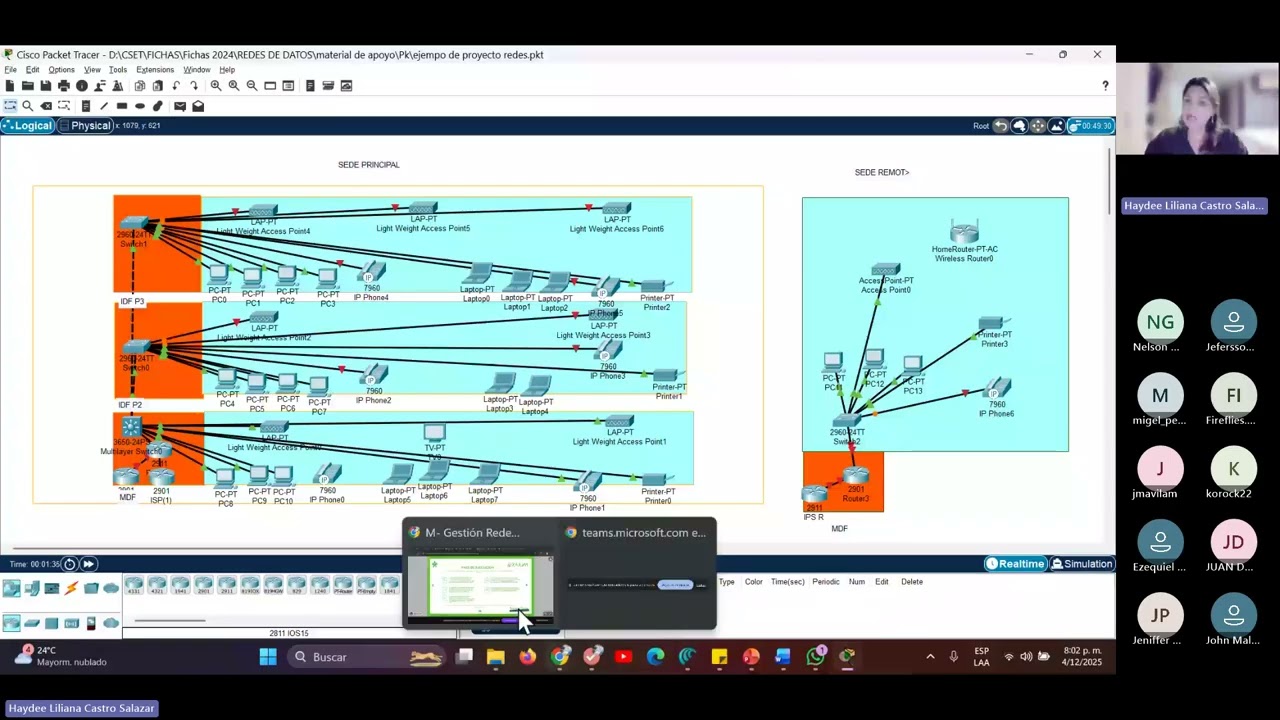Open the Windows Start button

[268, 657]
